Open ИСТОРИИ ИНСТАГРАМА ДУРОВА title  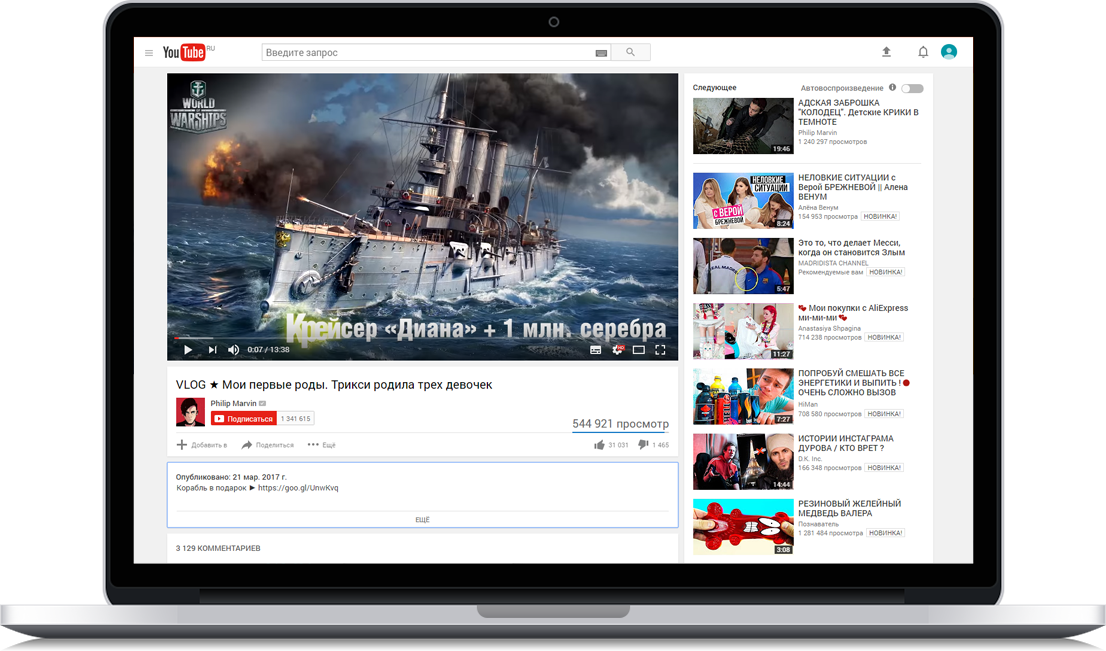846,443
